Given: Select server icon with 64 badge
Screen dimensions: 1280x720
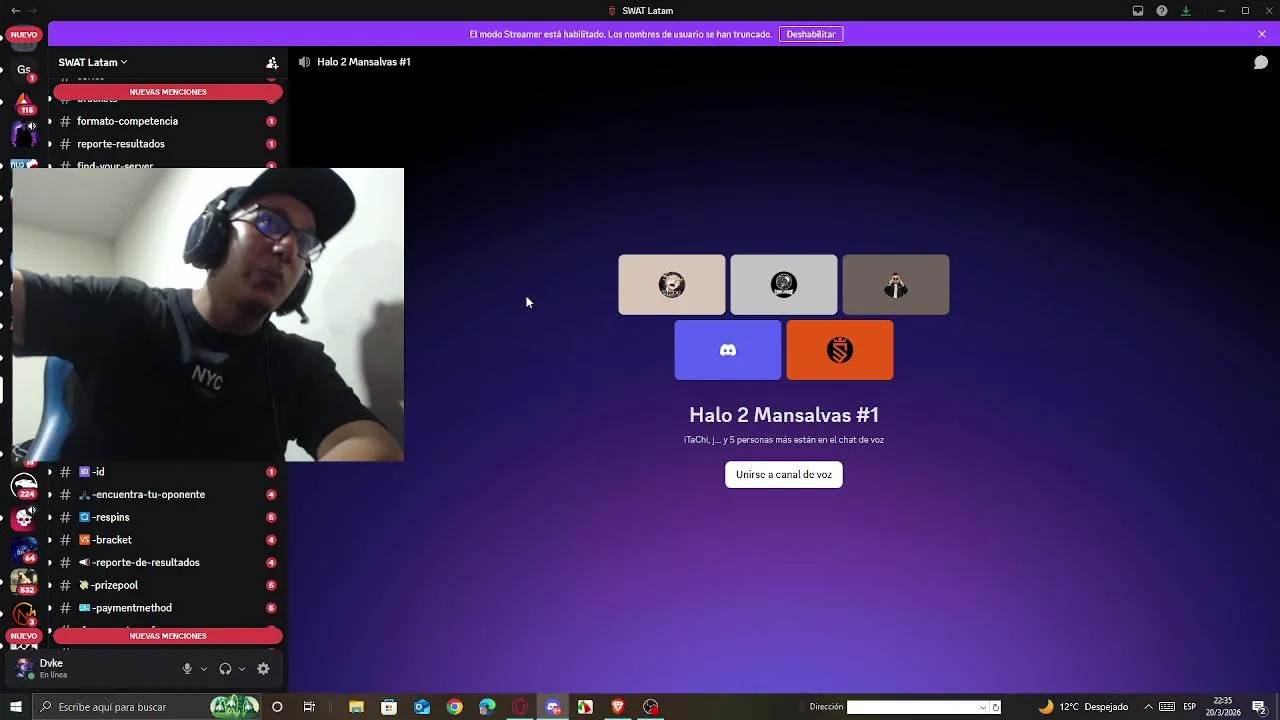Looking at the screenshot, I should 24,549.
